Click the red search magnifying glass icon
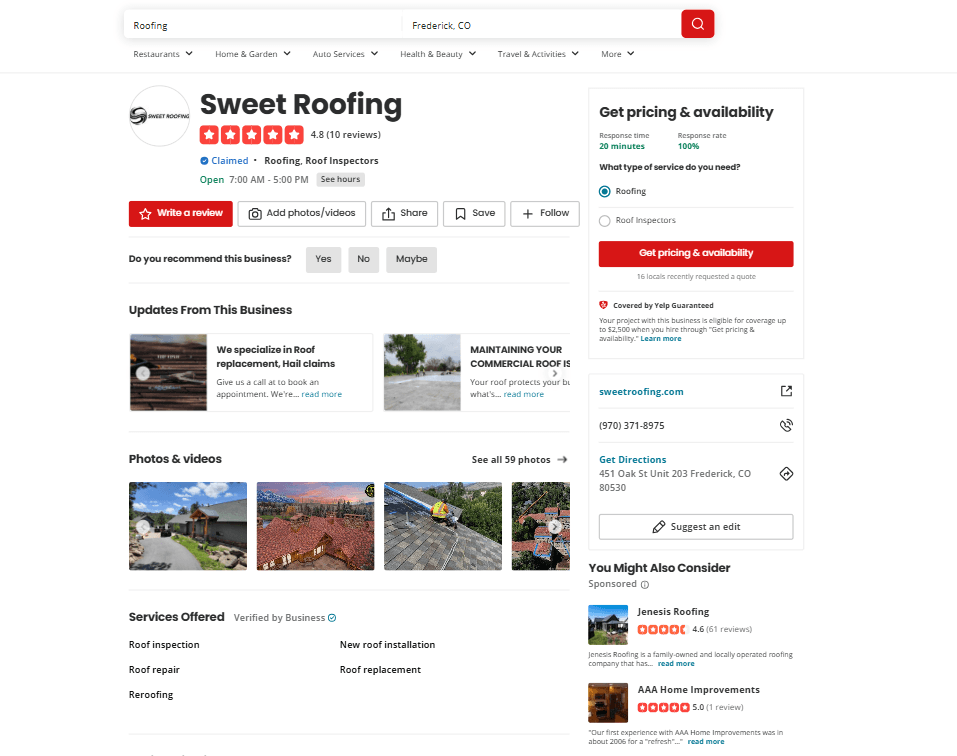This screenshot has height=756, width=957. (x=697, y=23)
